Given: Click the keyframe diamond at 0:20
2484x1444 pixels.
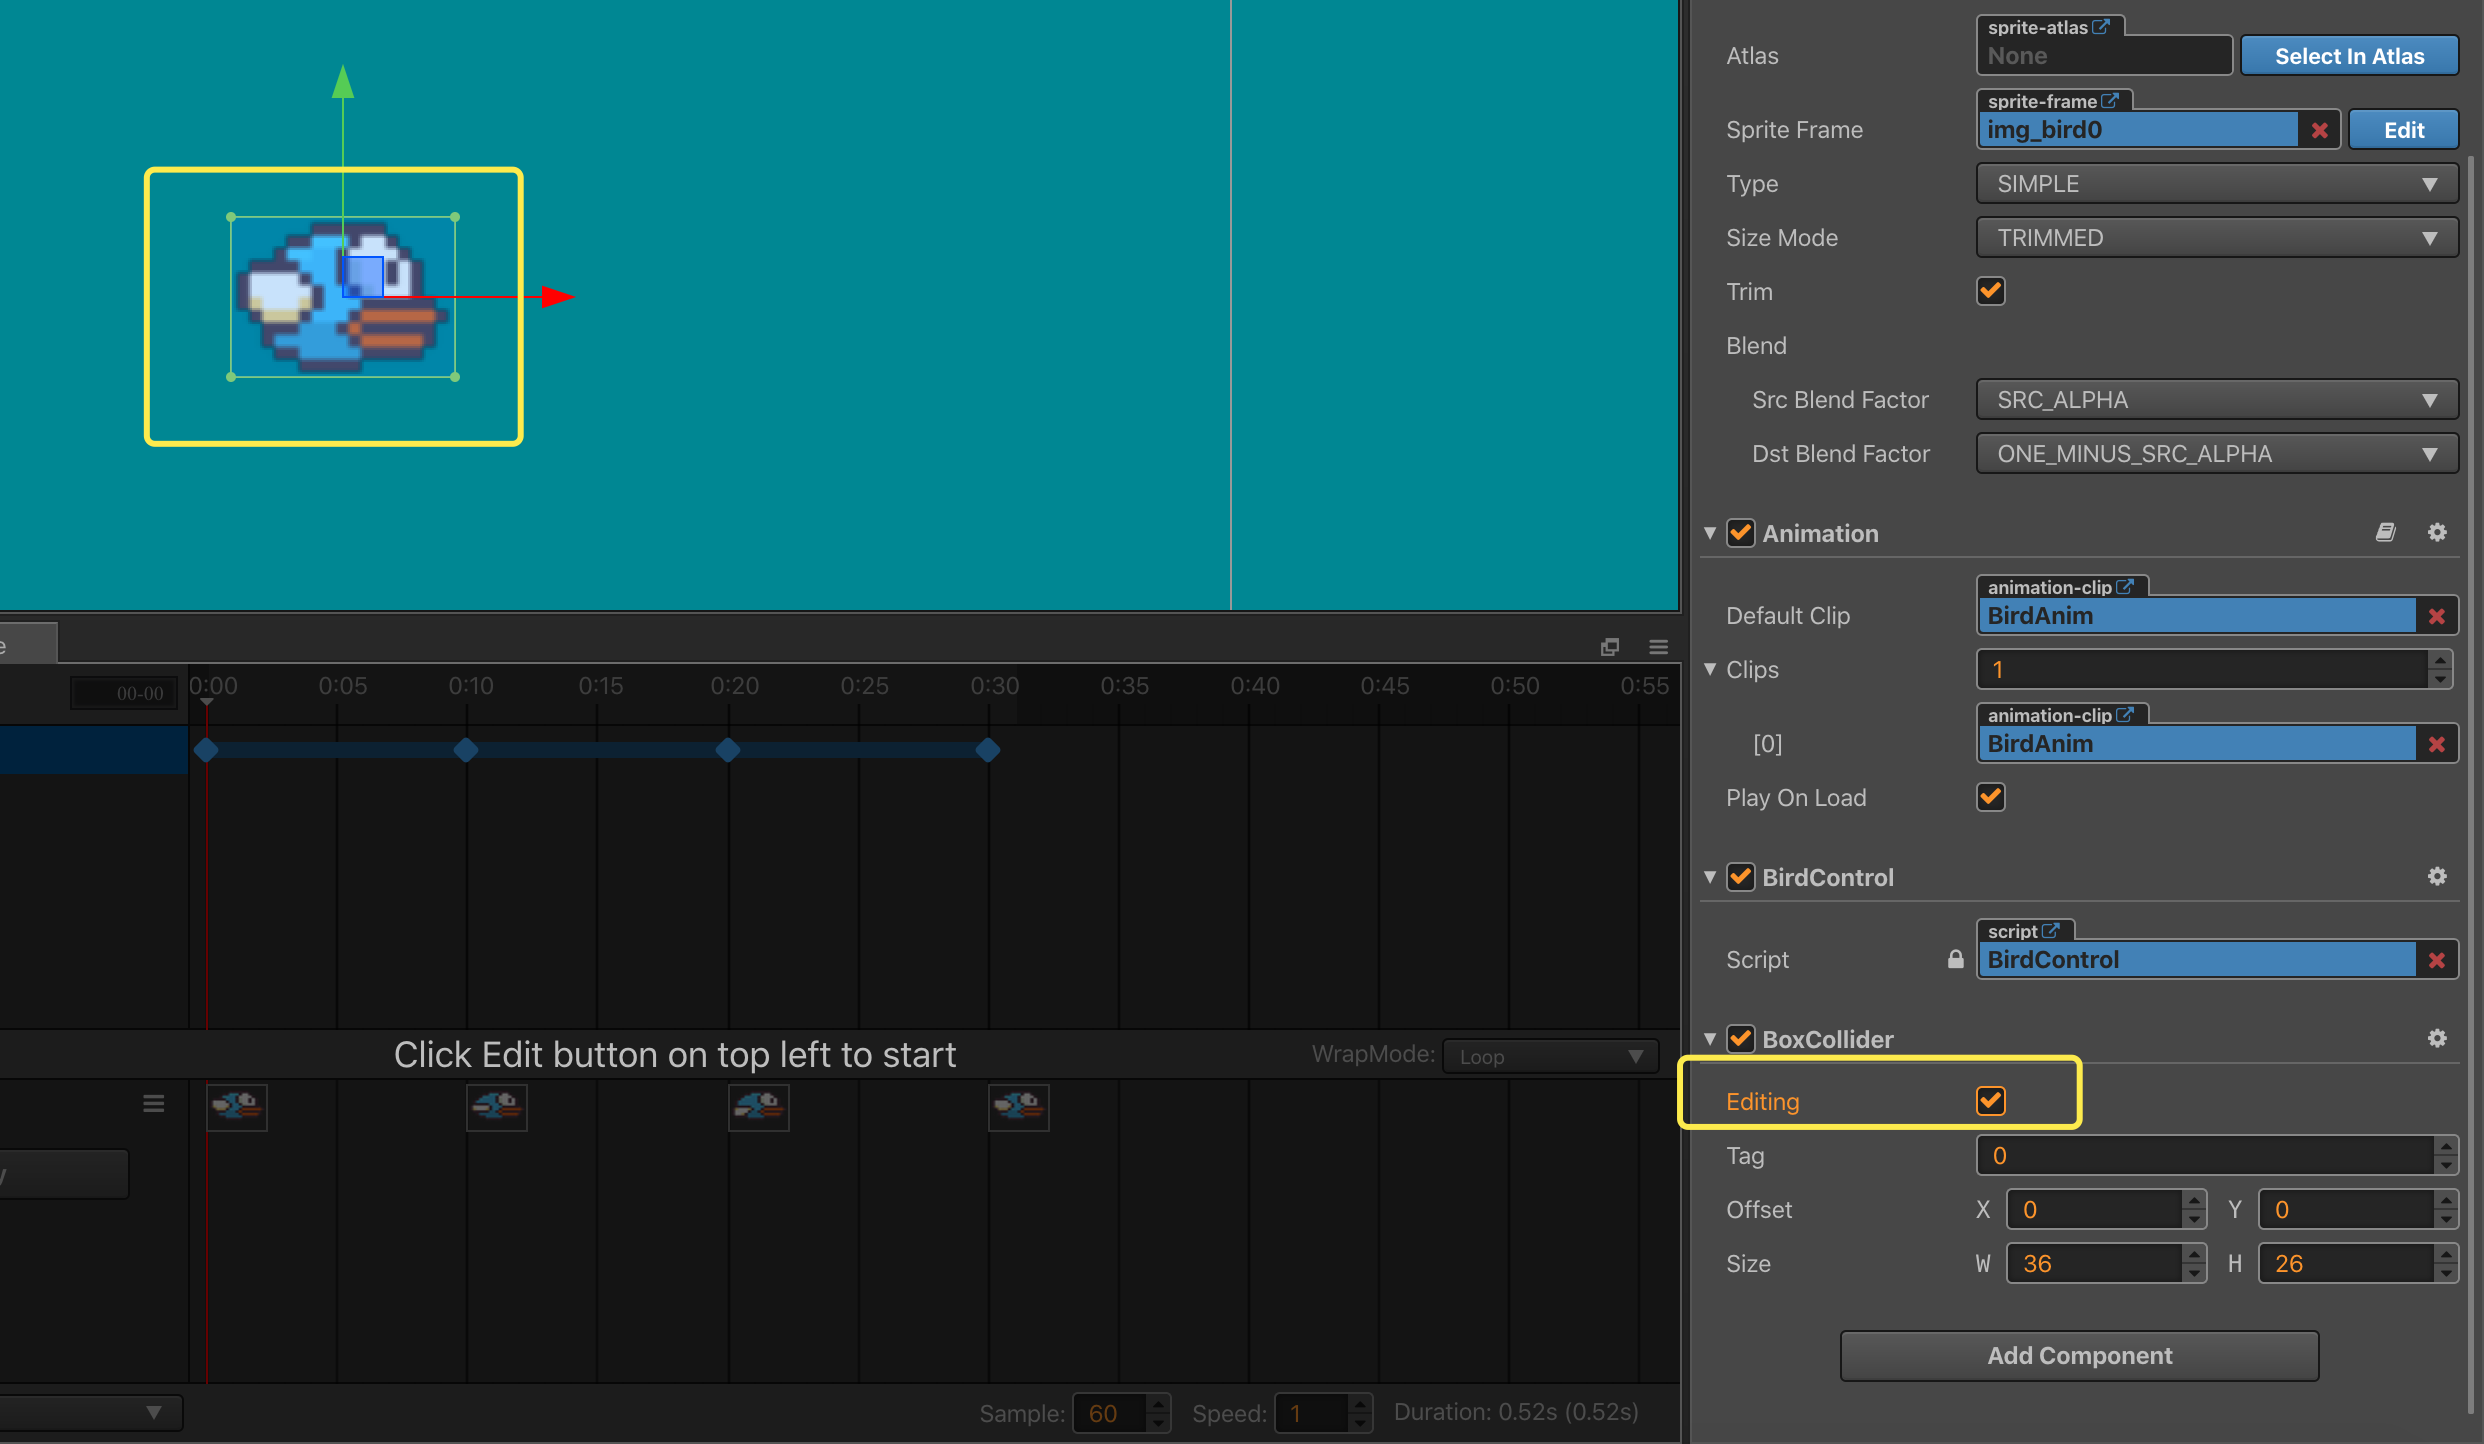Looking at the screenshot, I should pyautogui.click(x=728, y=750).
